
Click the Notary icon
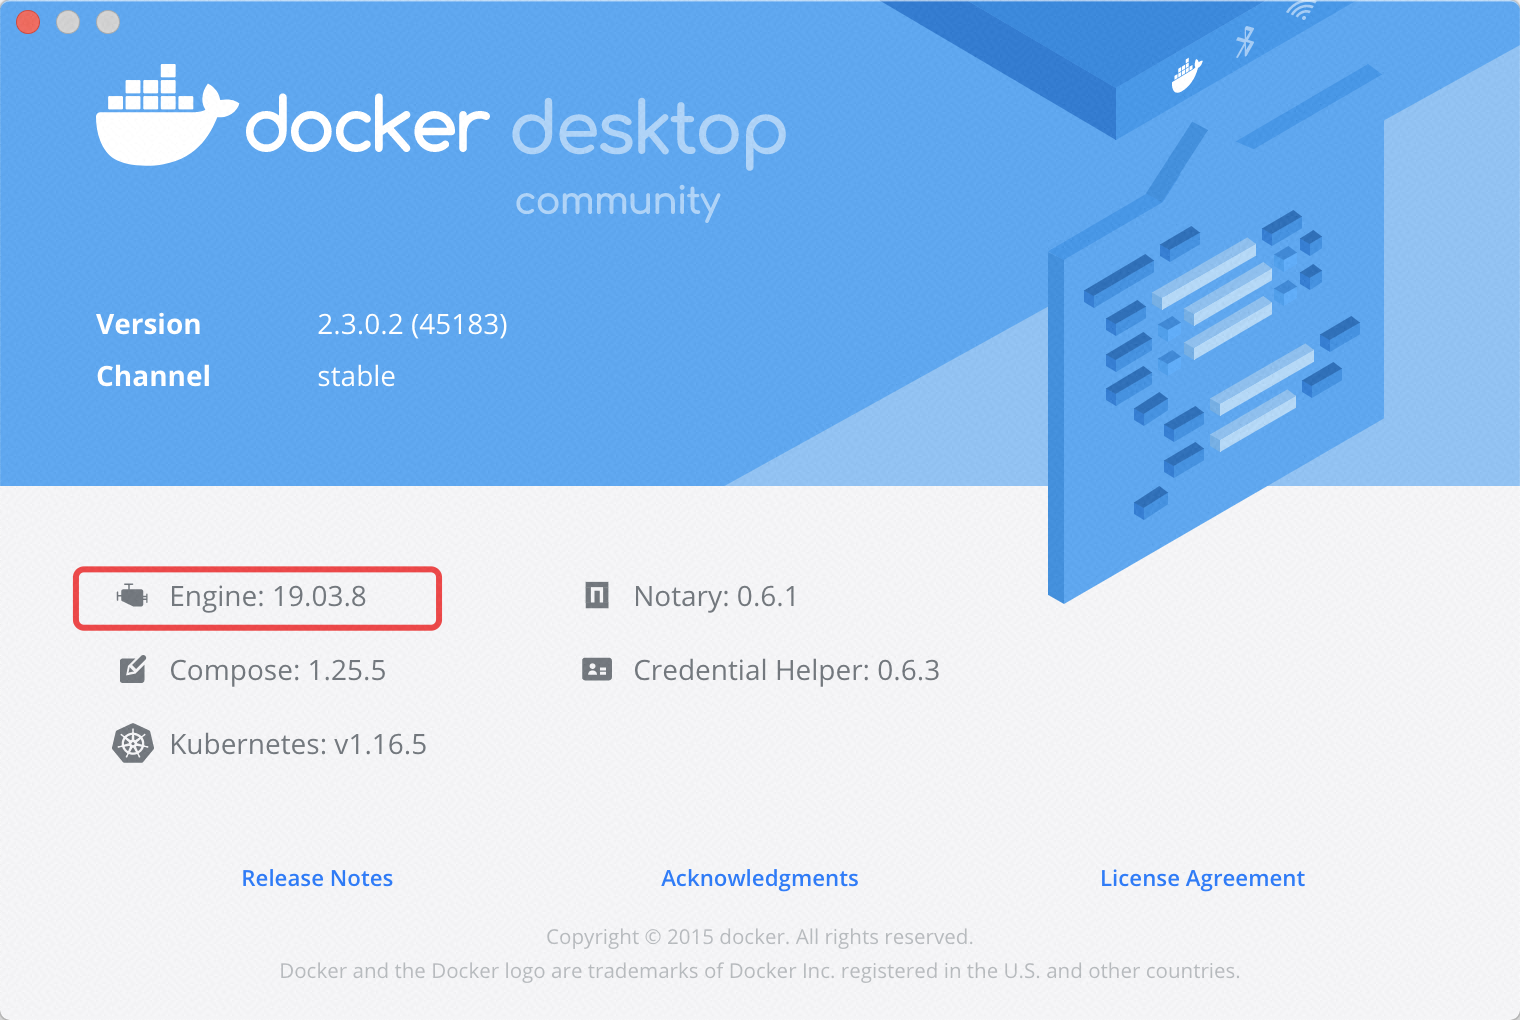(x=597, y=595)
